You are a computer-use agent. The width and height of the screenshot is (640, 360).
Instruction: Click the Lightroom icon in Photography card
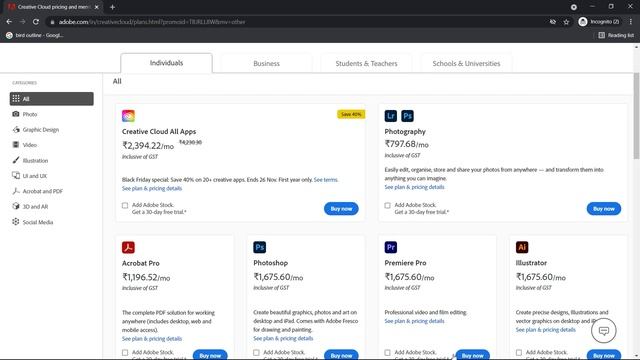pyautogui.click(x=391, y=116)
